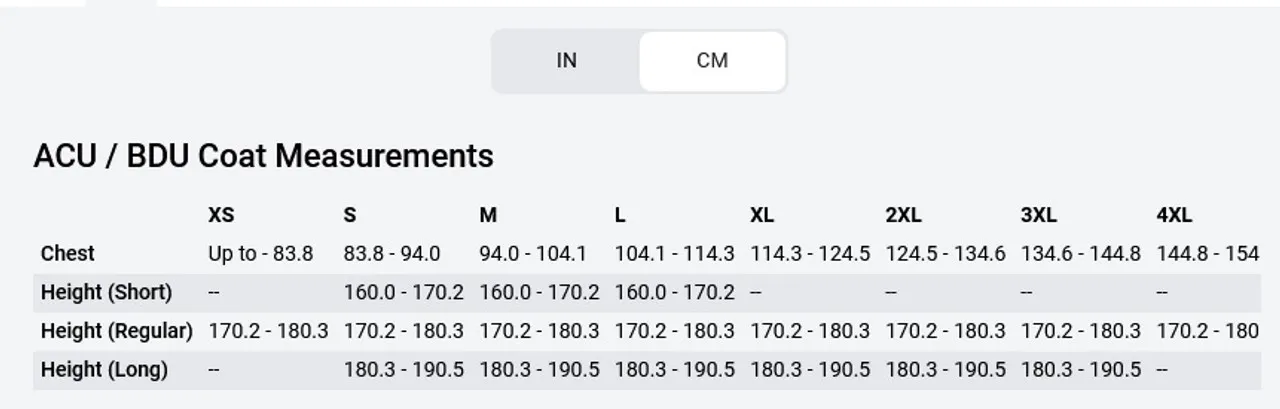Select the 3XL size column header
The image size is (1280, 409).
pos(1039,215)
